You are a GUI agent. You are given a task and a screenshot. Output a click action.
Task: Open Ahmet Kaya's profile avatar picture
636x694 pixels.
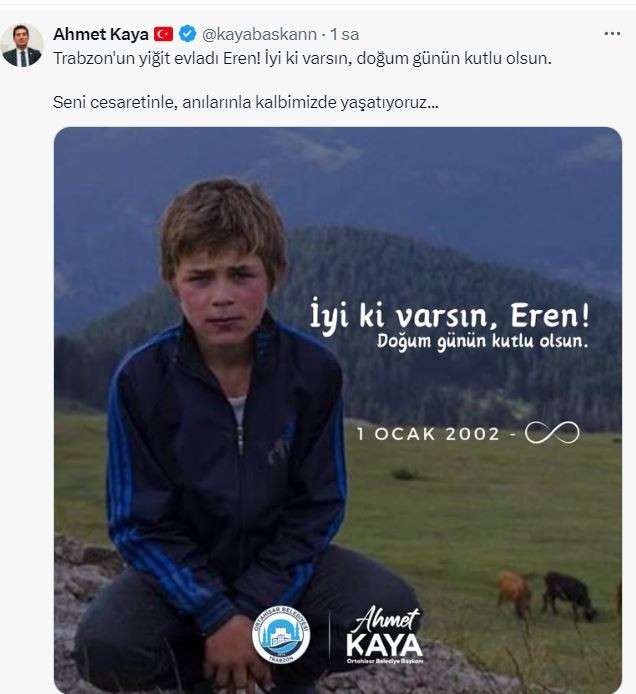click(x=22, y=45)
